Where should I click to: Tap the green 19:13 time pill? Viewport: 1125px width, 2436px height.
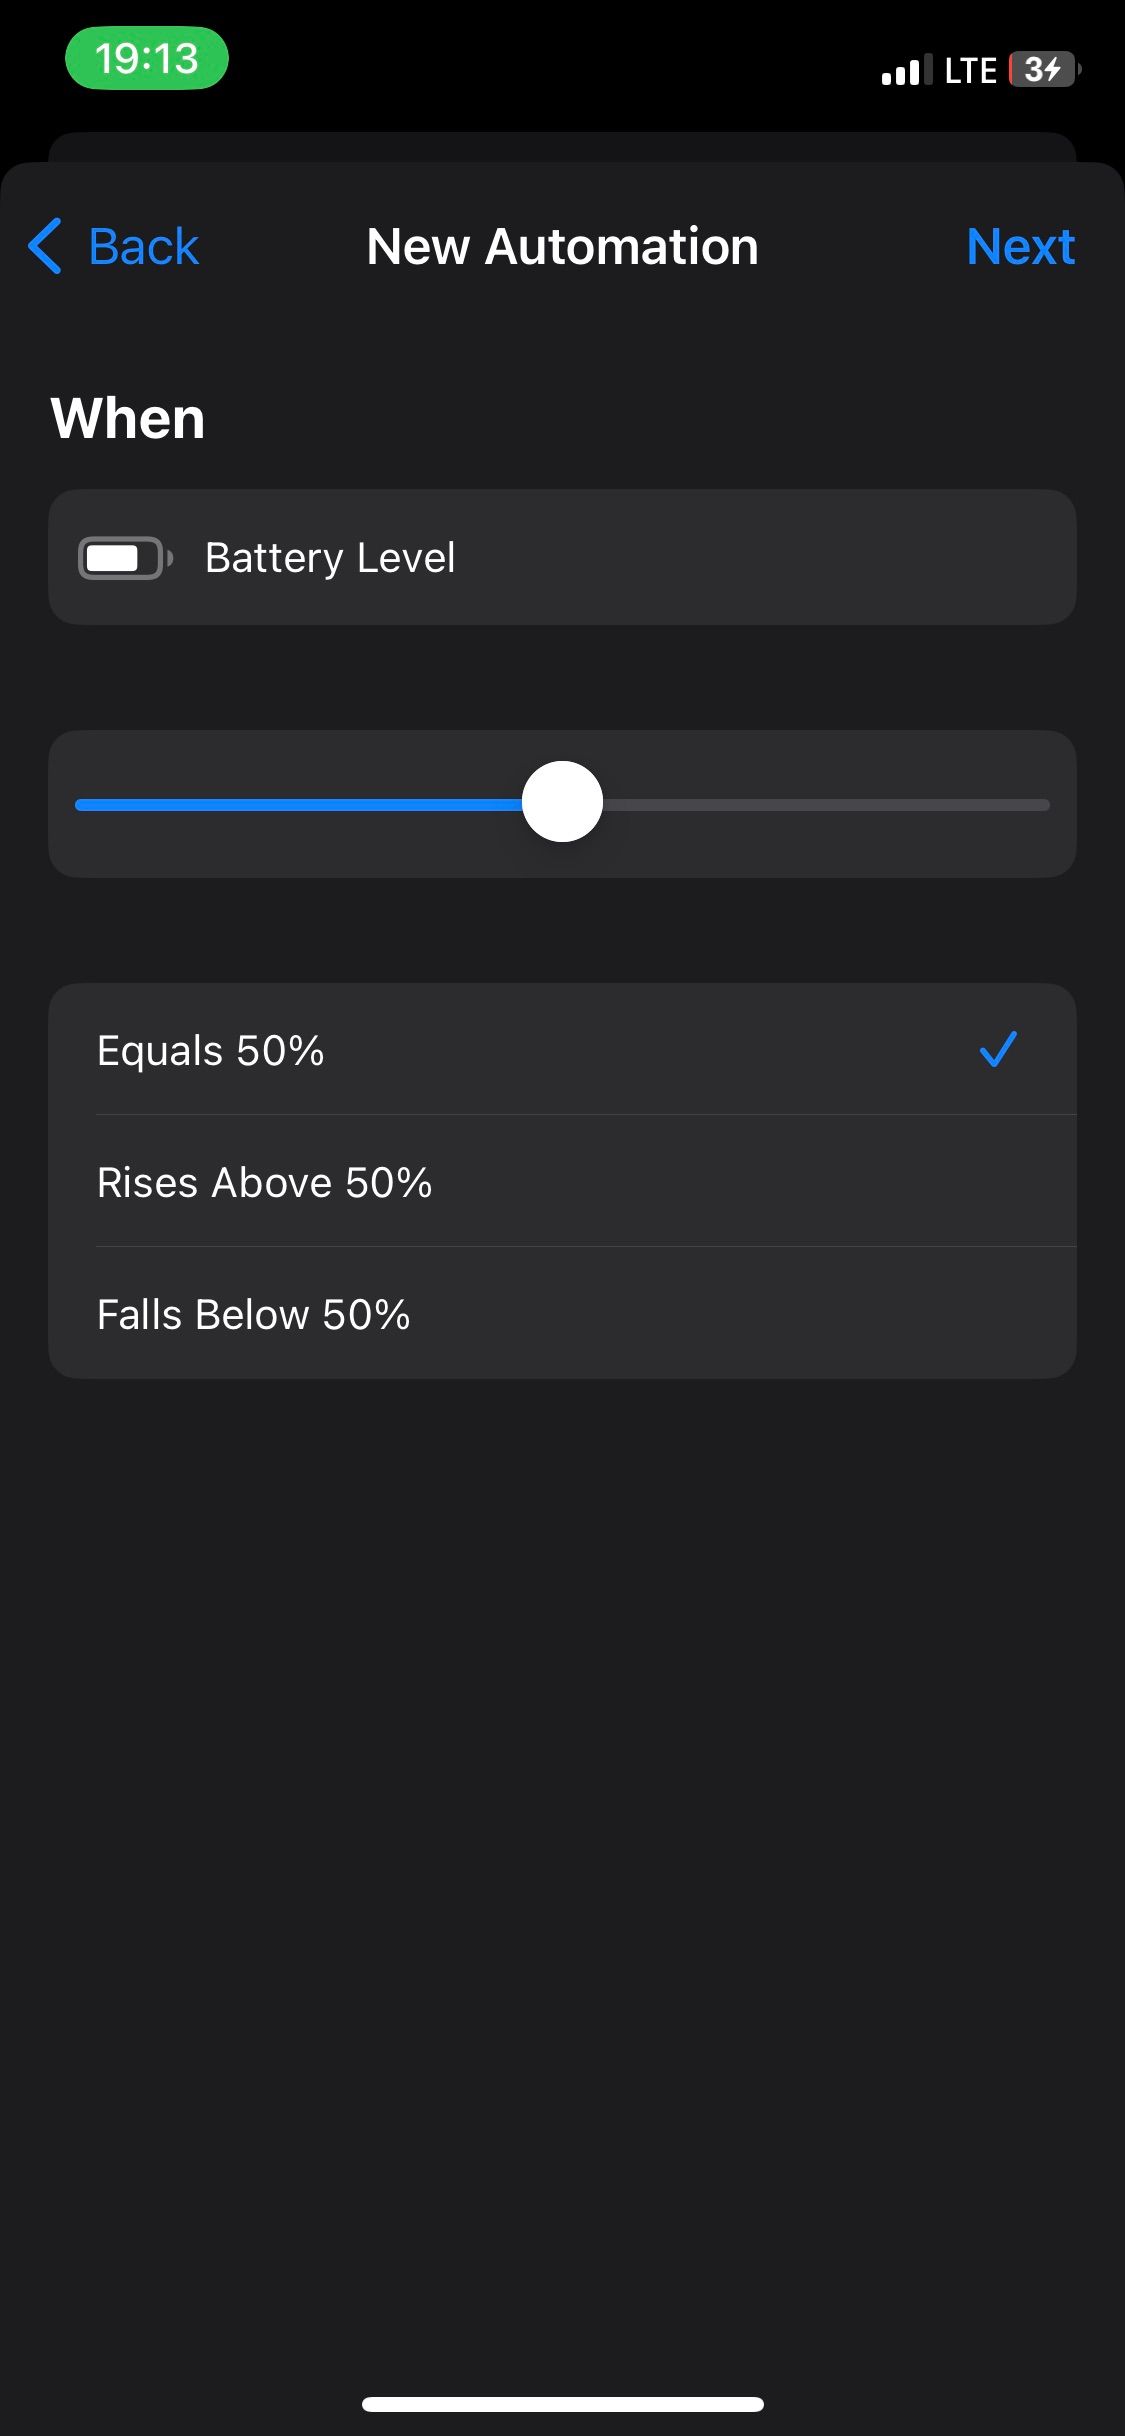pyautogui.click(x=147, y=58)
